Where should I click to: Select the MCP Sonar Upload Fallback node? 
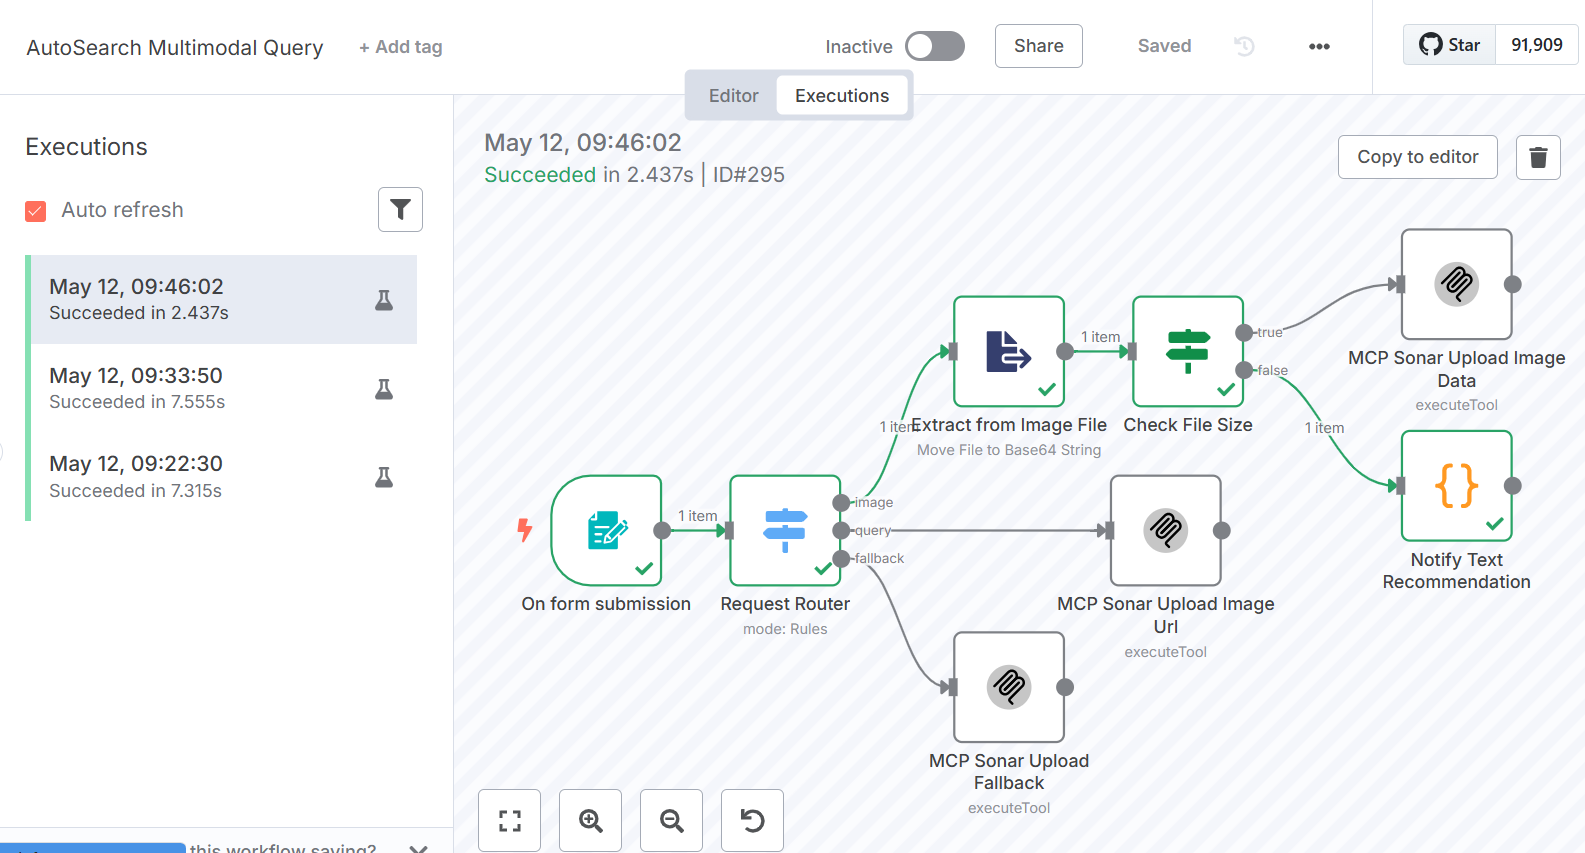pos(1009,687)
